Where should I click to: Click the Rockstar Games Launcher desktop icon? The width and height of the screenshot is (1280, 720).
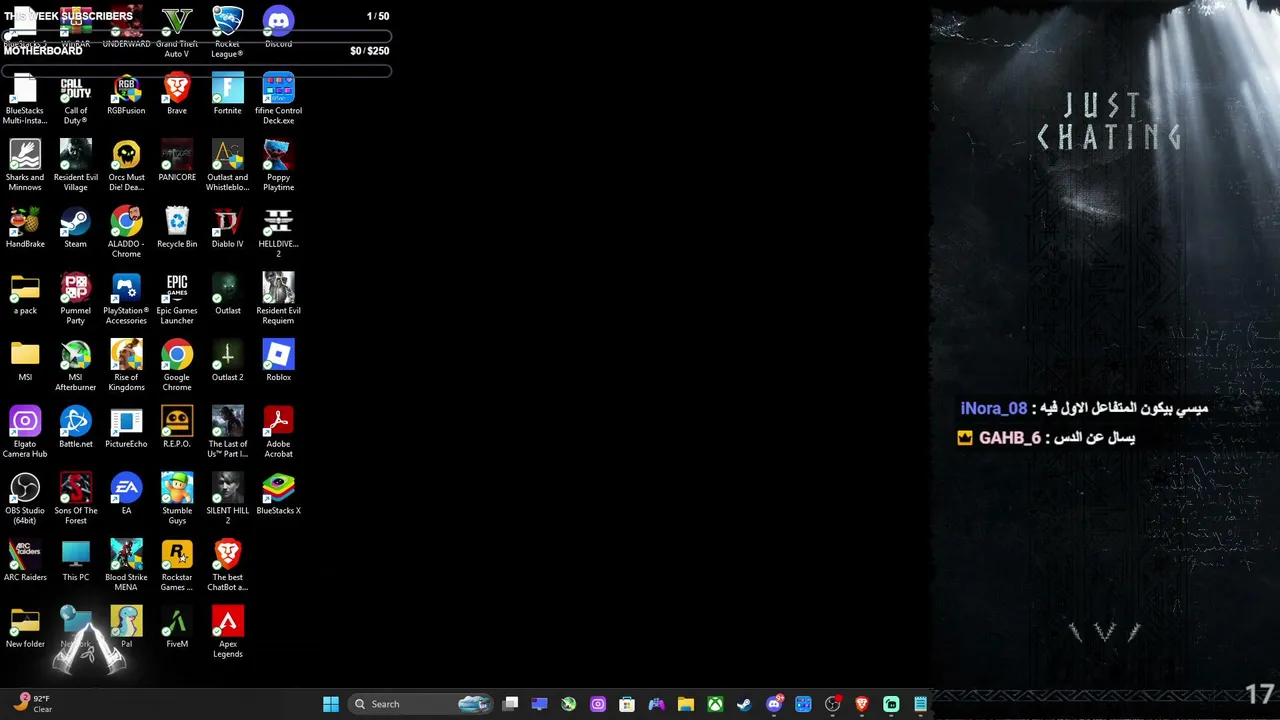(x=177, y=566)
